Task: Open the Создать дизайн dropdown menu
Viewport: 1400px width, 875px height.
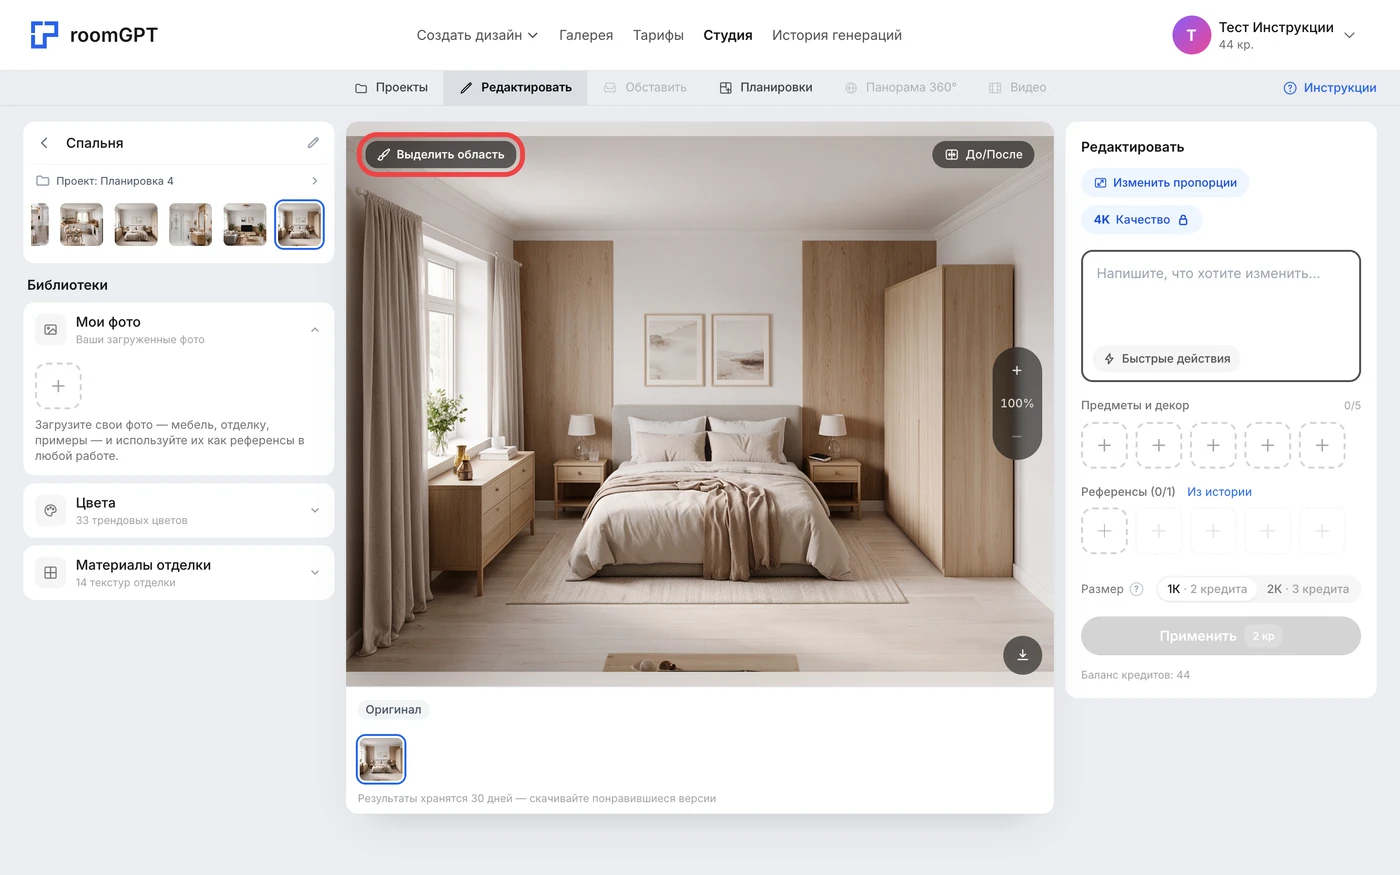Action: (477, 35)
